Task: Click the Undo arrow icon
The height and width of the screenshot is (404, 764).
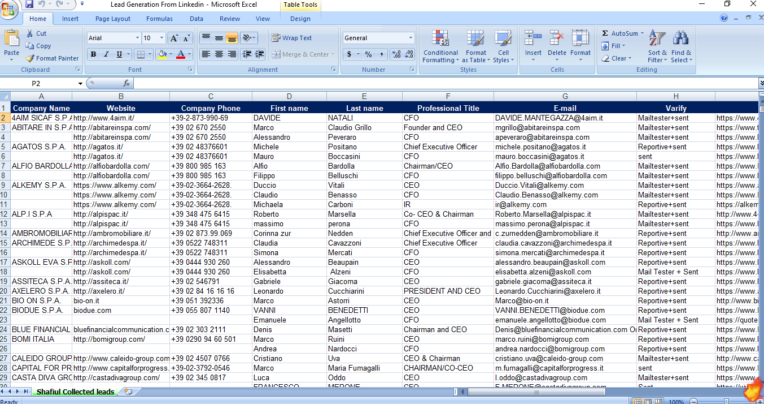Action: point(41,4)
